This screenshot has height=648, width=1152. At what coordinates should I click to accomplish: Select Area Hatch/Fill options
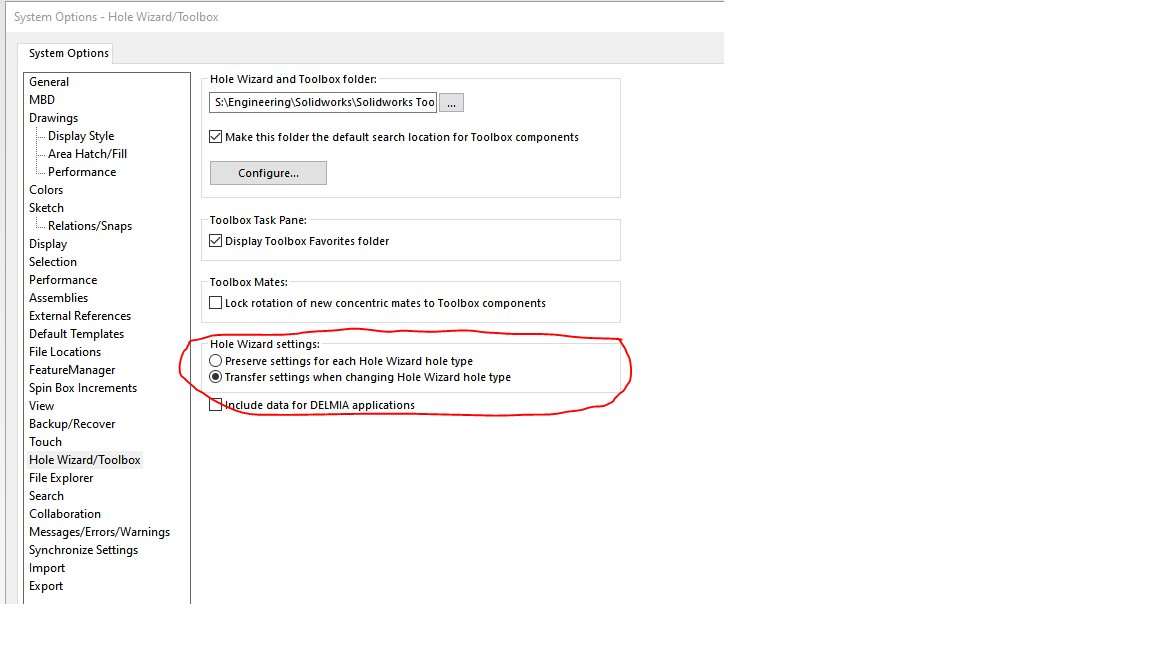coord(87,154)
